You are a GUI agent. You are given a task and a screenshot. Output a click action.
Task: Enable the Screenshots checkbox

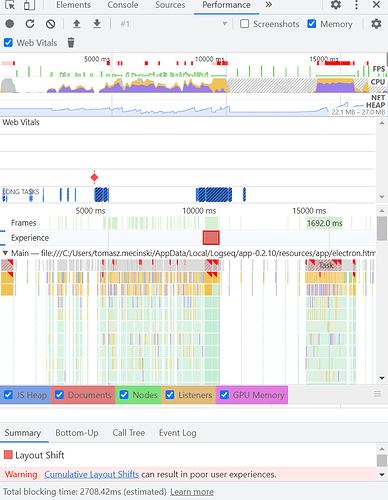coord(244,24)
